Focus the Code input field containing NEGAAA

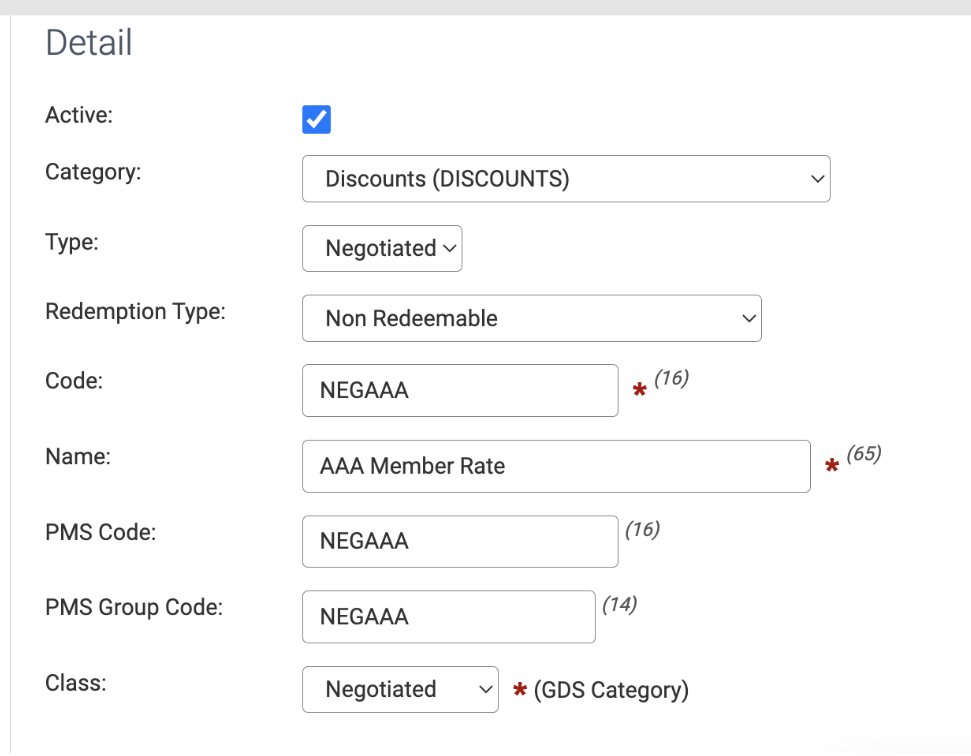click(x=460, y=391)
